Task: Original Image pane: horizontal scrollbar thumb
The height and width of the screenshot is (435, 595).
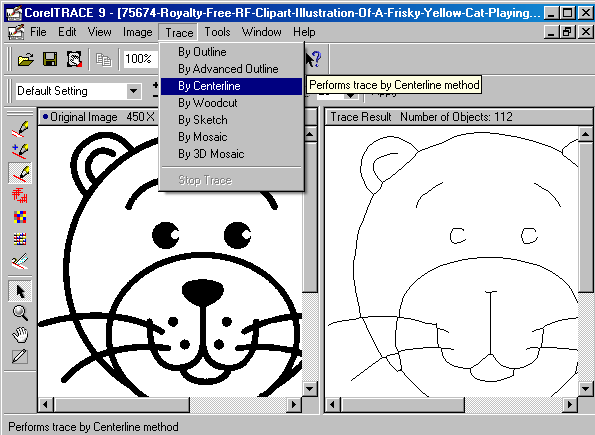Action: point(121,405)
